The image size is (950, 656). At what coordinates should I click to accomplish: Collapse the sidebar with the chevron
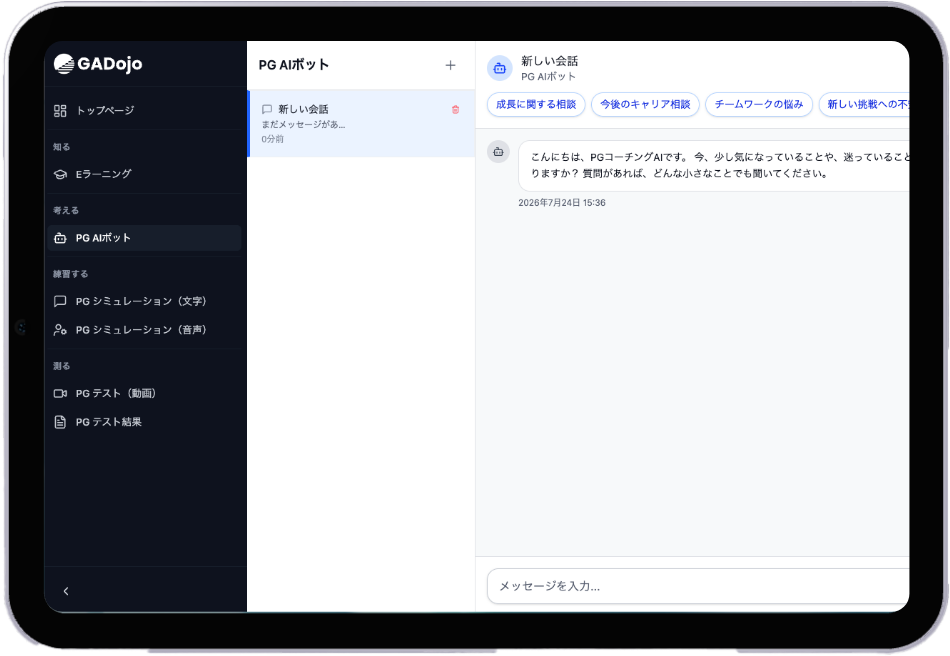coord(66,591)
